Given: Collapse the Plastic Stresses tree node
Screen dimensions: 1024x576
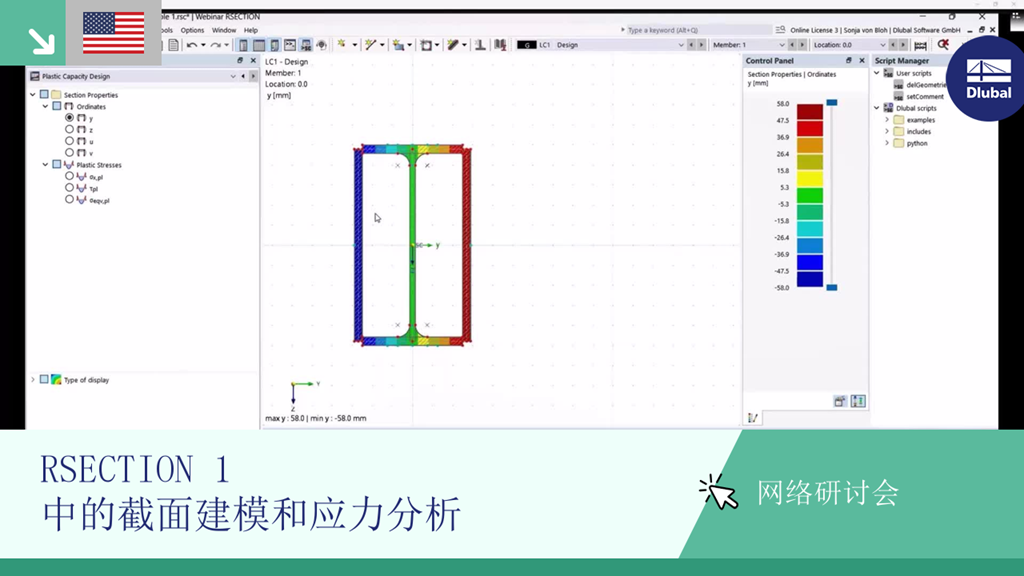Looking at the screenshot, I should (x=45, y=165).
